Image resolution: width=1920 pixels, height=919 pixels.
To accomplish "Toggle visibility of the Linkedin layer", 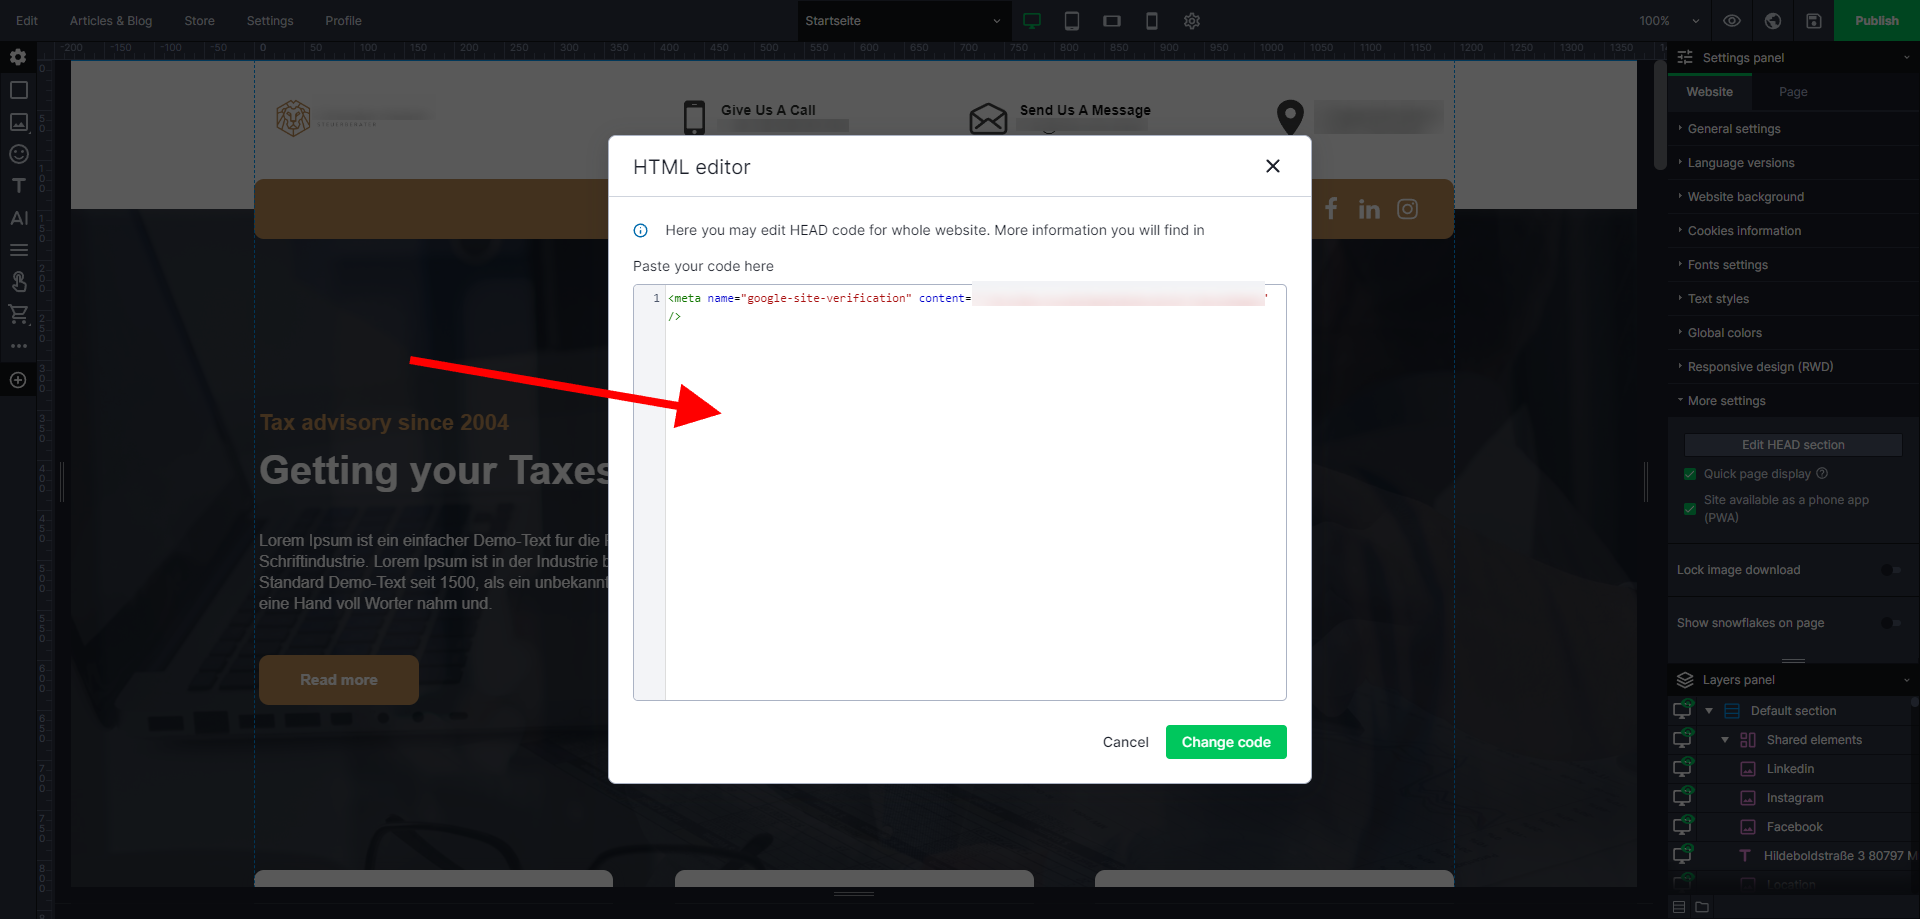I will pyautogui.click(x=1683, y=768).
